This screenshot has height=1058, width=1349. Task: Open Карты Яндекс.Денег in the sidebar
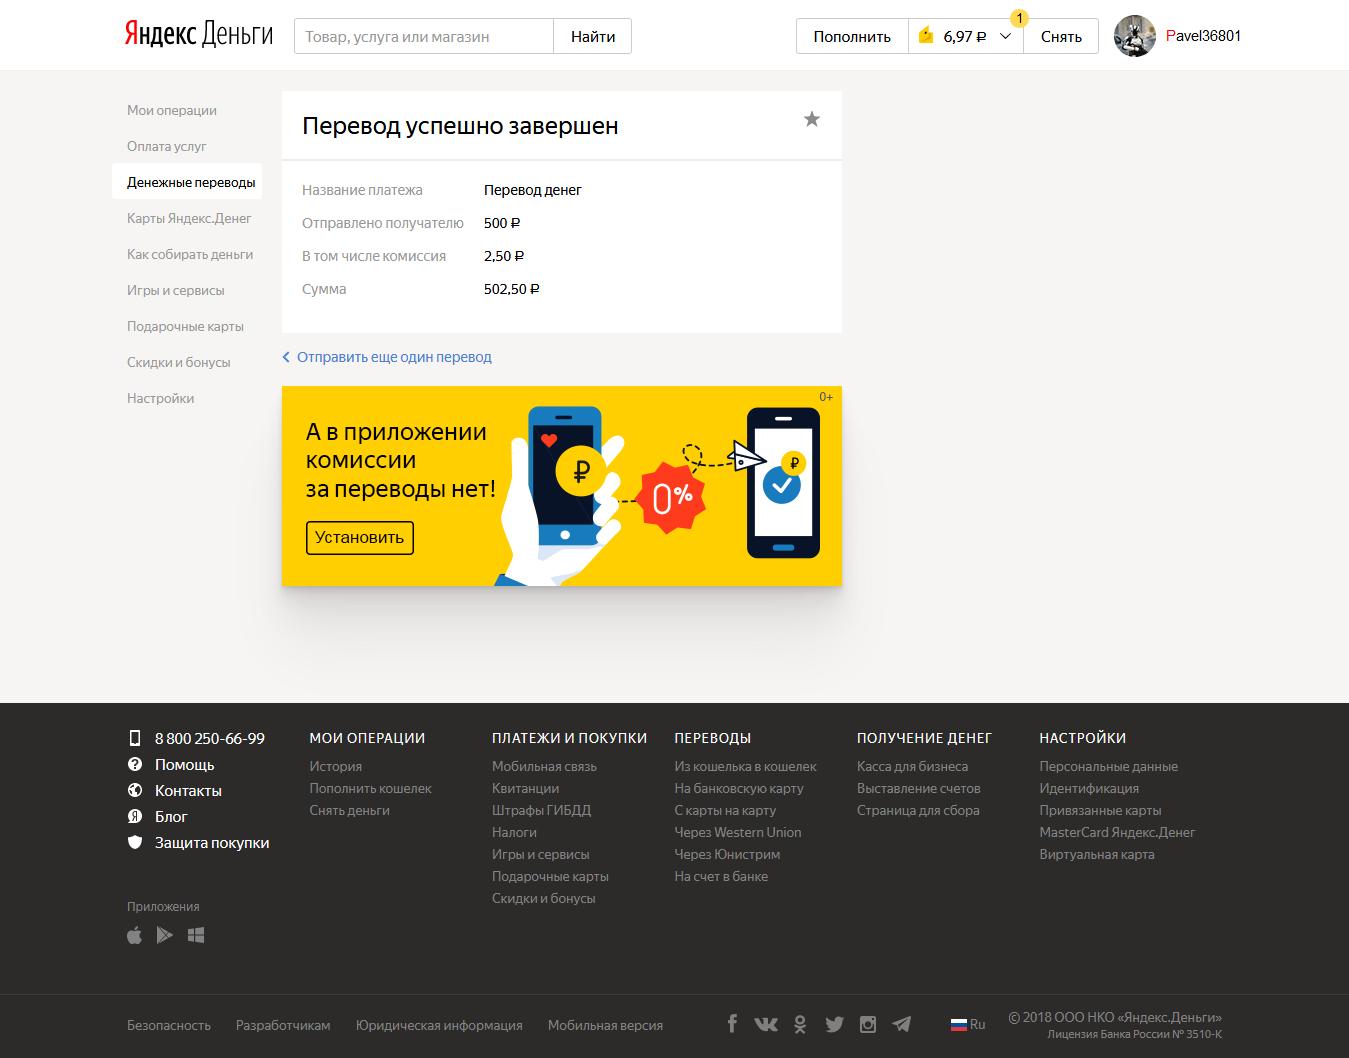click(189, 218)
